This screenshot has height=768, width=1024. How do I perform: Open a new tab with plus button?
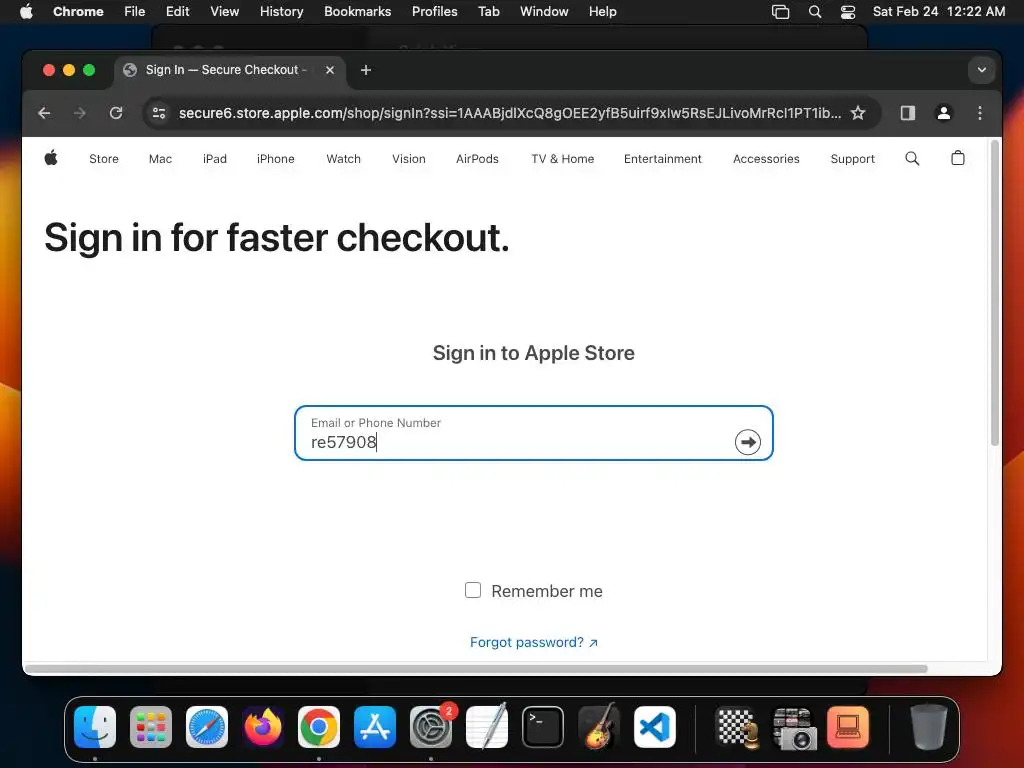pyautogui.click(x=366, y=70)
